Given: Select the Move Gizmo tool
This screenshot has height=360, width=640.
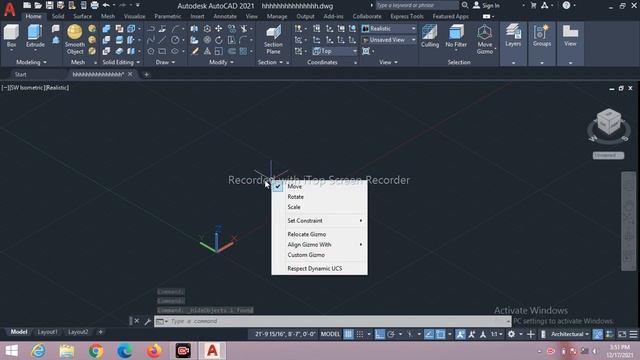Looking at the screenshot, I should point(484,39).
